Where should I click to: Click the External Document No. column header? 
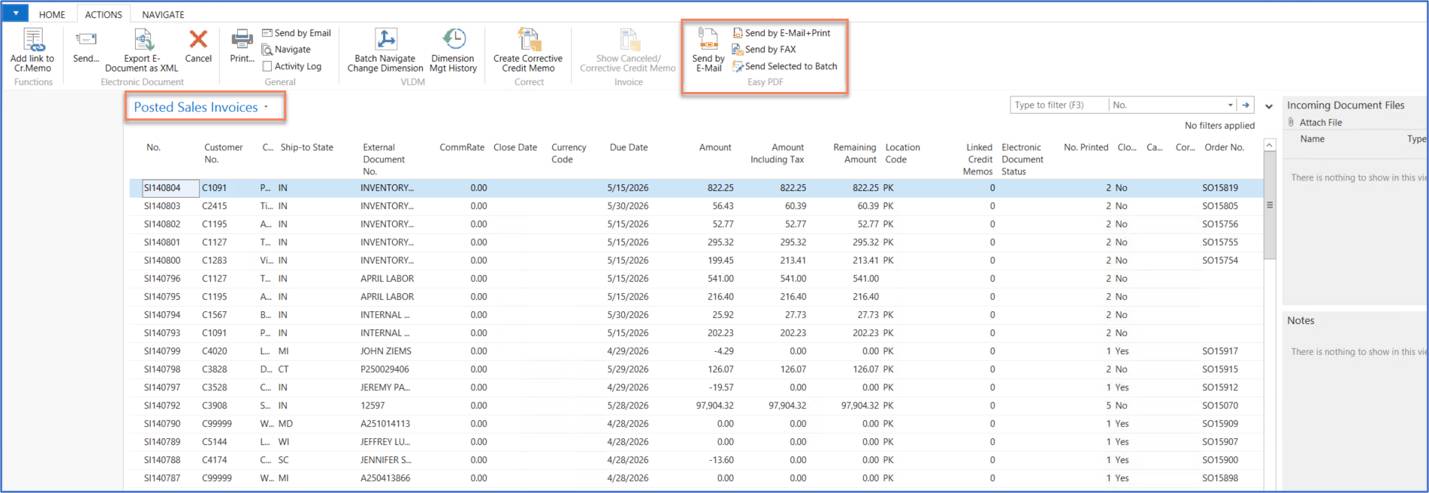pos(384,159)
